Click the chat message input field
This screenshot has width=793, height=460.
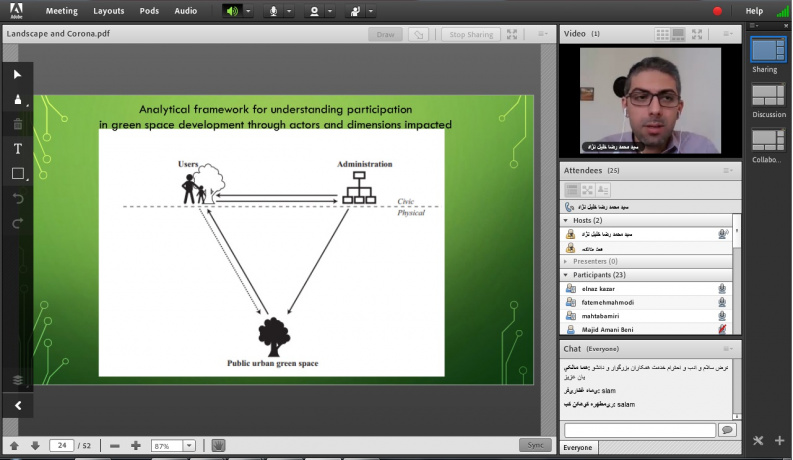pyautogui.click(x=639, y=430)
